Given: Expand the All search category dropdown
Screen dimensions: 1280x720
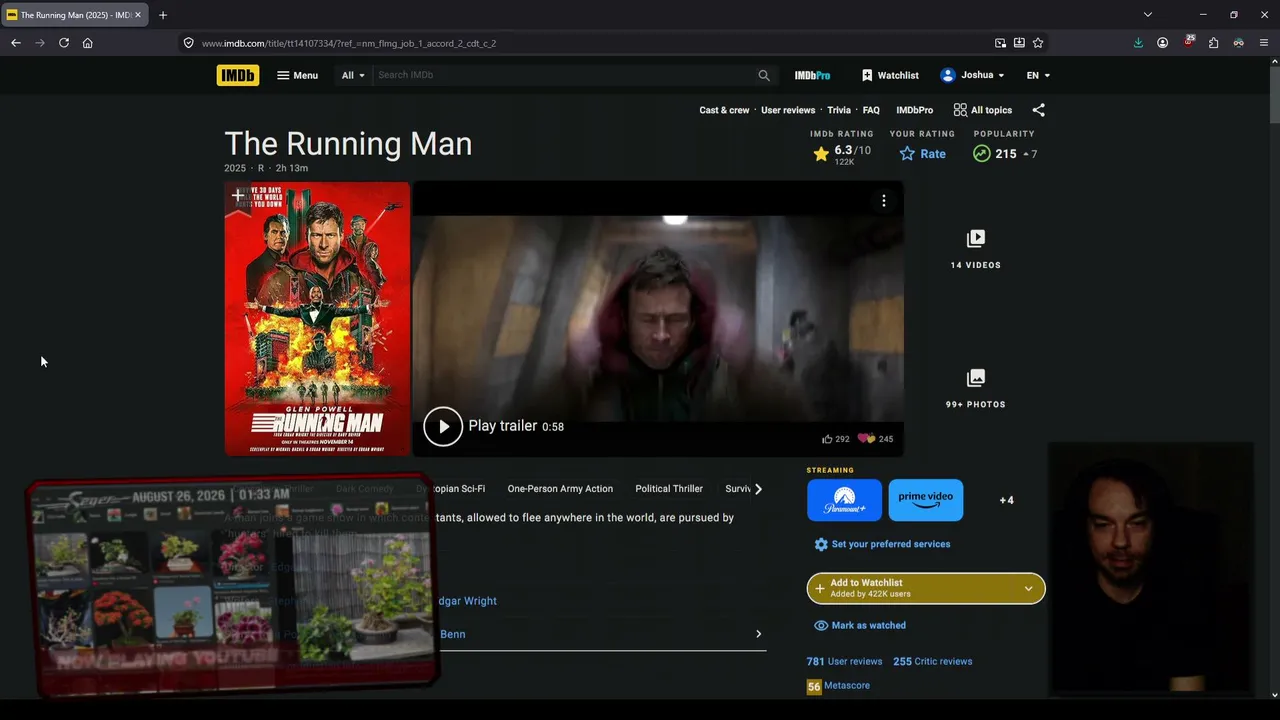Looking at the screenshot, I should coord(353,75).
